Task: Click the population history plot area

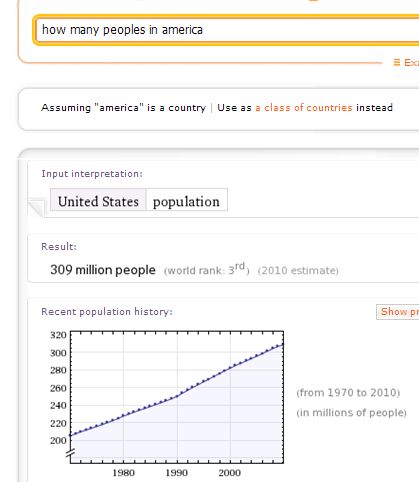Action: tap(177, 397)
